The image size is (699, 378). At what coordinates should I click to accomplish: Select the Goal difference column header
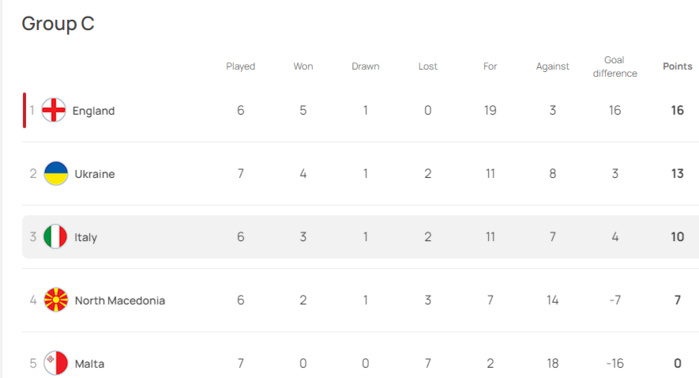click(x=615, y=66)
